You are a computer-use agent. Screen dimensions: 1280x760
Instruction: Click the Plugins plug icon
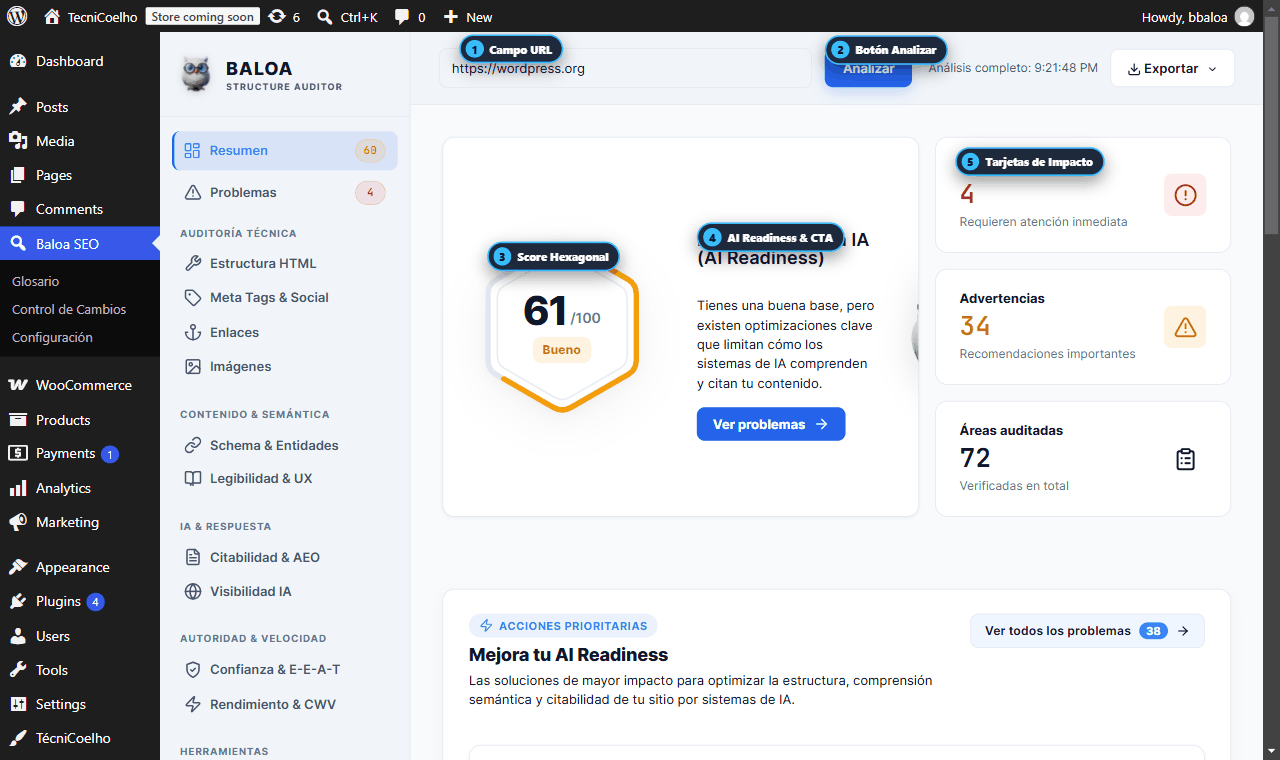(18, 601)
